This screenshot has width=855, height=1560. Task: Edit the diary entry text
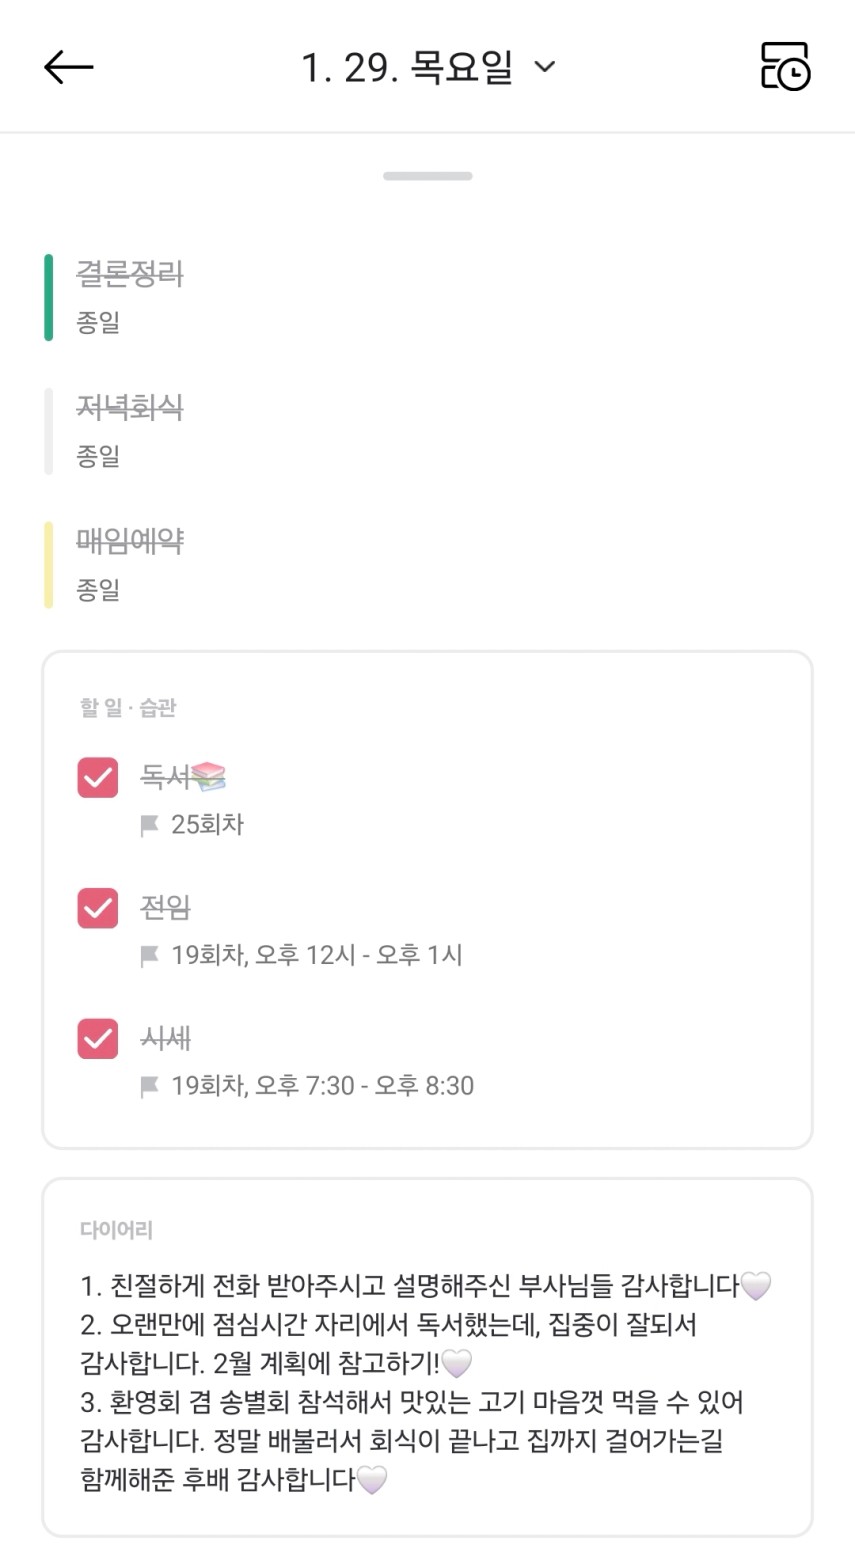[410, 1380]
